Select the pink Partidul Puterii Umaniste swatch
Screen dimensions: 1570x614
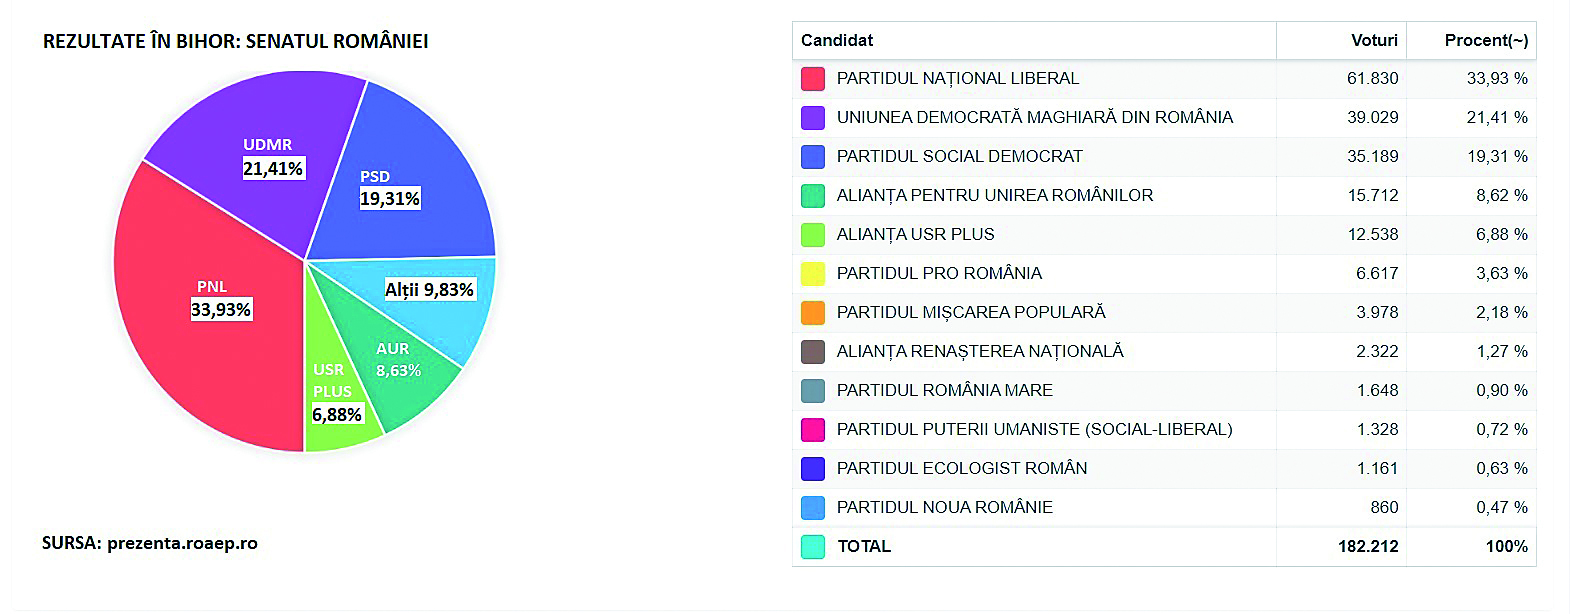pyautogui.click(x=813, y=430)
